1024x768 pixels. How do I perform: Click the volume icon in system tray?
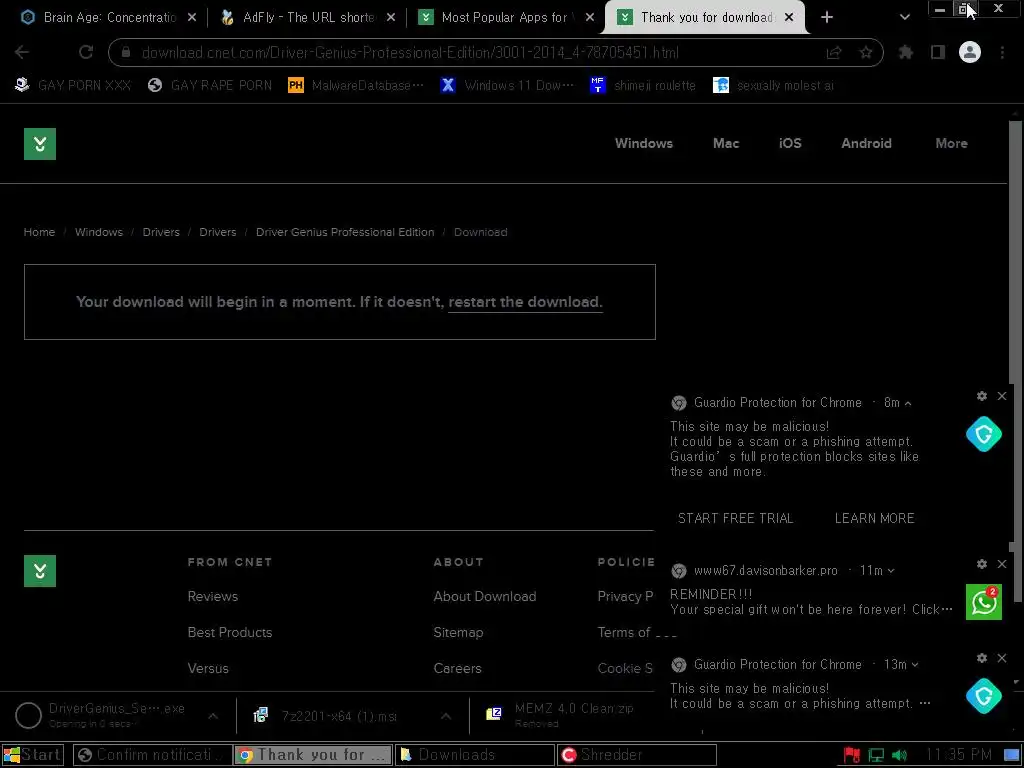click(x=899, y=756)
